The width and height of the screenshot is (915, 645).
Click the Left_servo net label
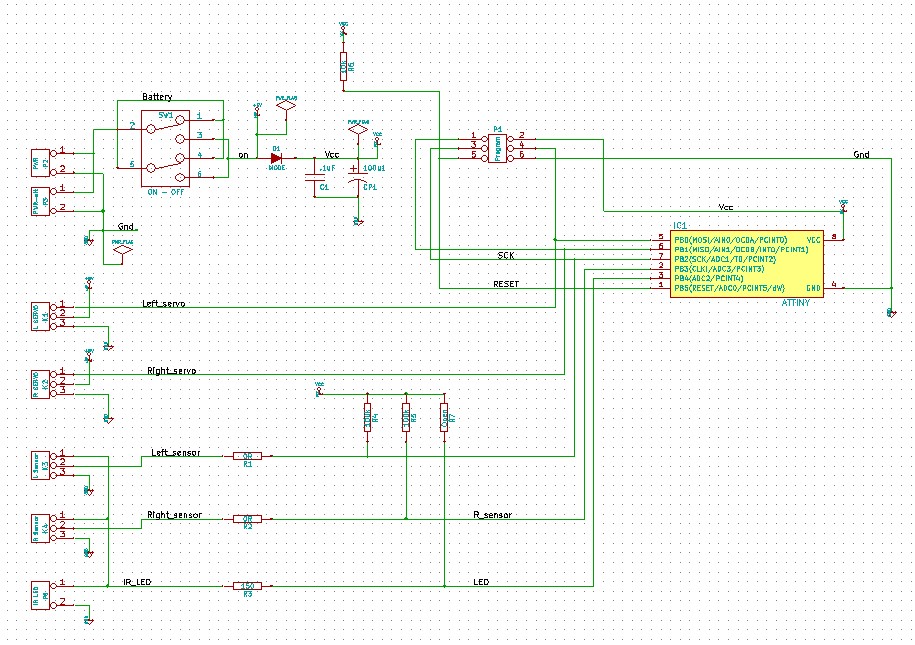coord(162,301)
